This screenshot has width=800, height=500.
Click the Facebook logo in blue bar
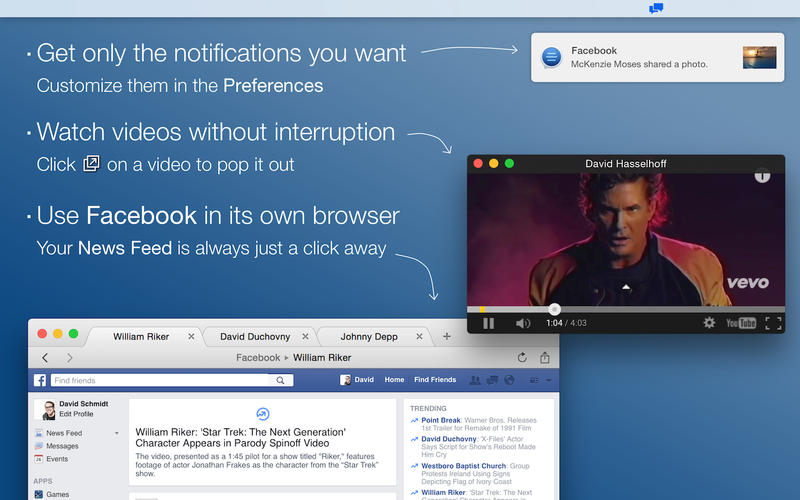click(40, 380)
